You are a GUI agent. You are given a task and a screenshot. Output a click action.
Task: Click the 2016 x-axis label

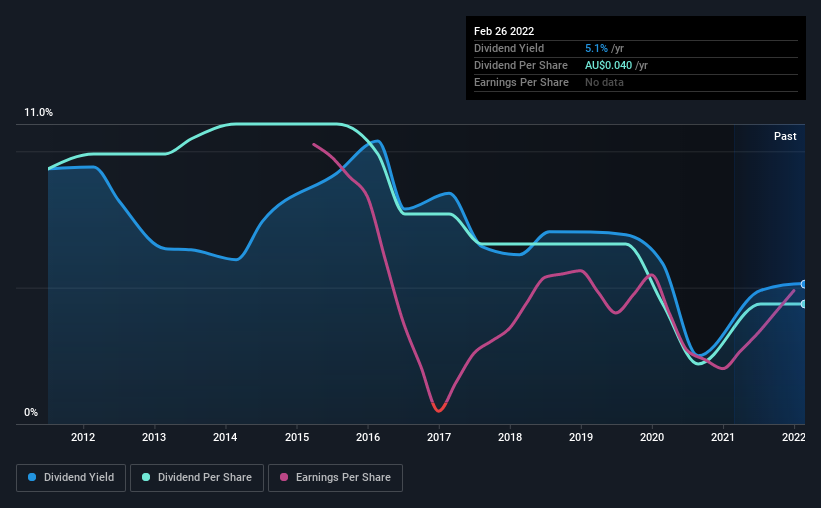(368, 437)
